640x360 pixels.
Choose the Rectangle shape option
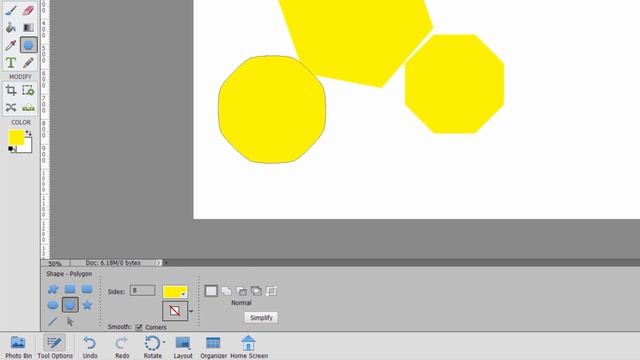70,289
